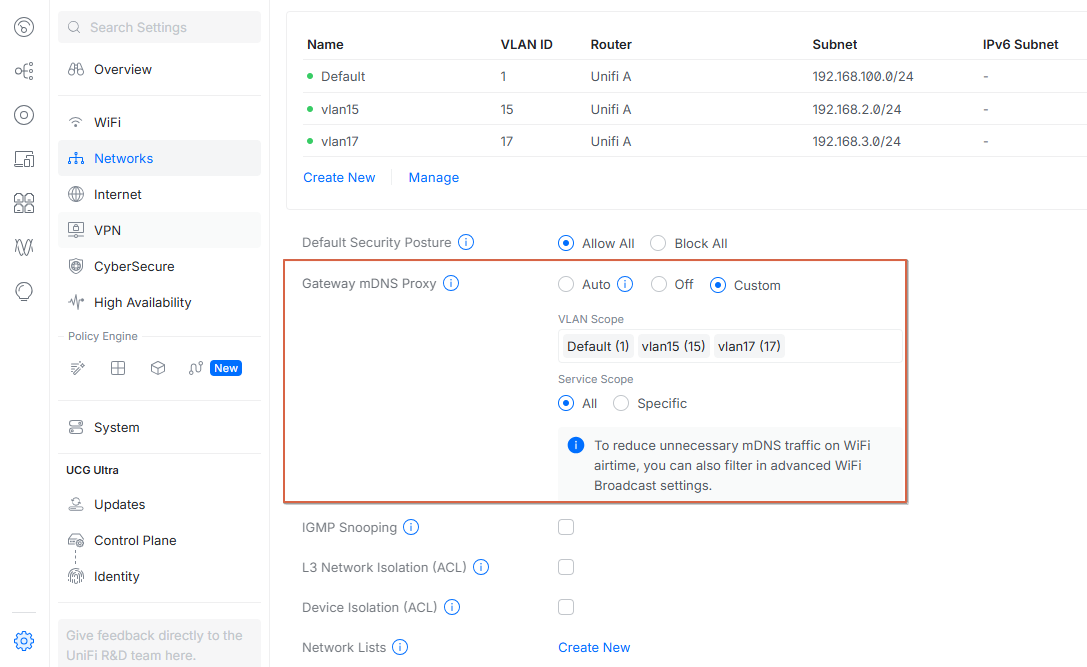
Task: Open the routing icon with New badge
Action: [x=196, y=368]
